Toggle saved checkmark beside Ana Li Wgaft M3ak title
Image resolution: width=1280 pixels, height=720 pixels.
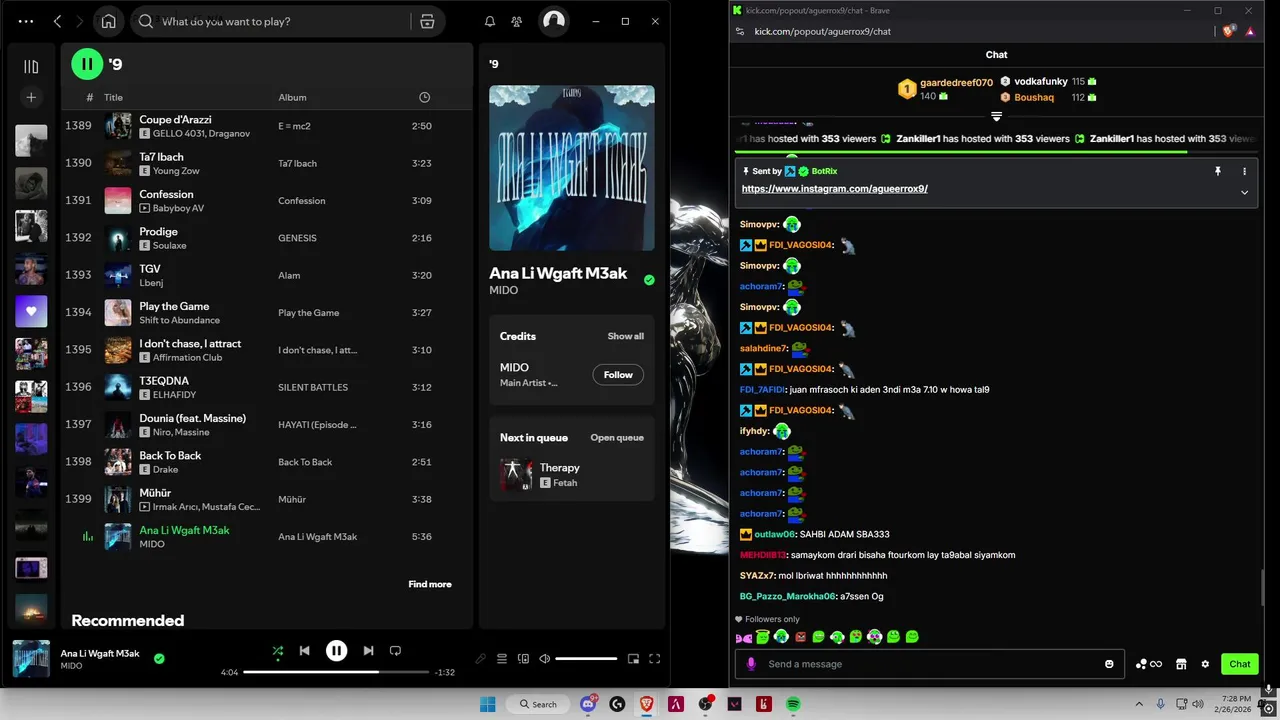(x=649, y=280)
